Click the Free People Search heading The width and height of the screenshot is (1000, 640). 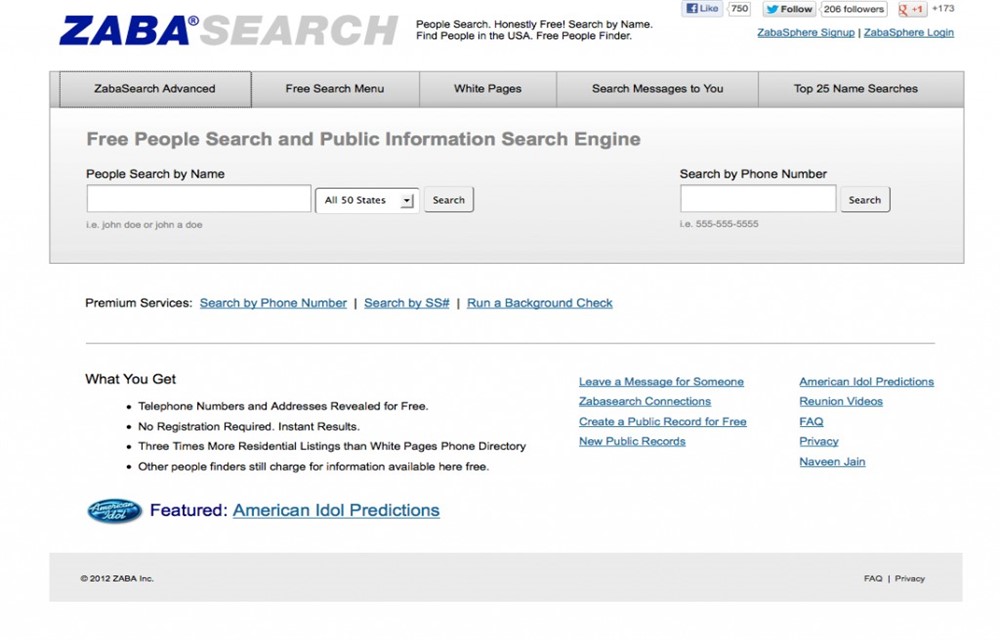[364, 139]
